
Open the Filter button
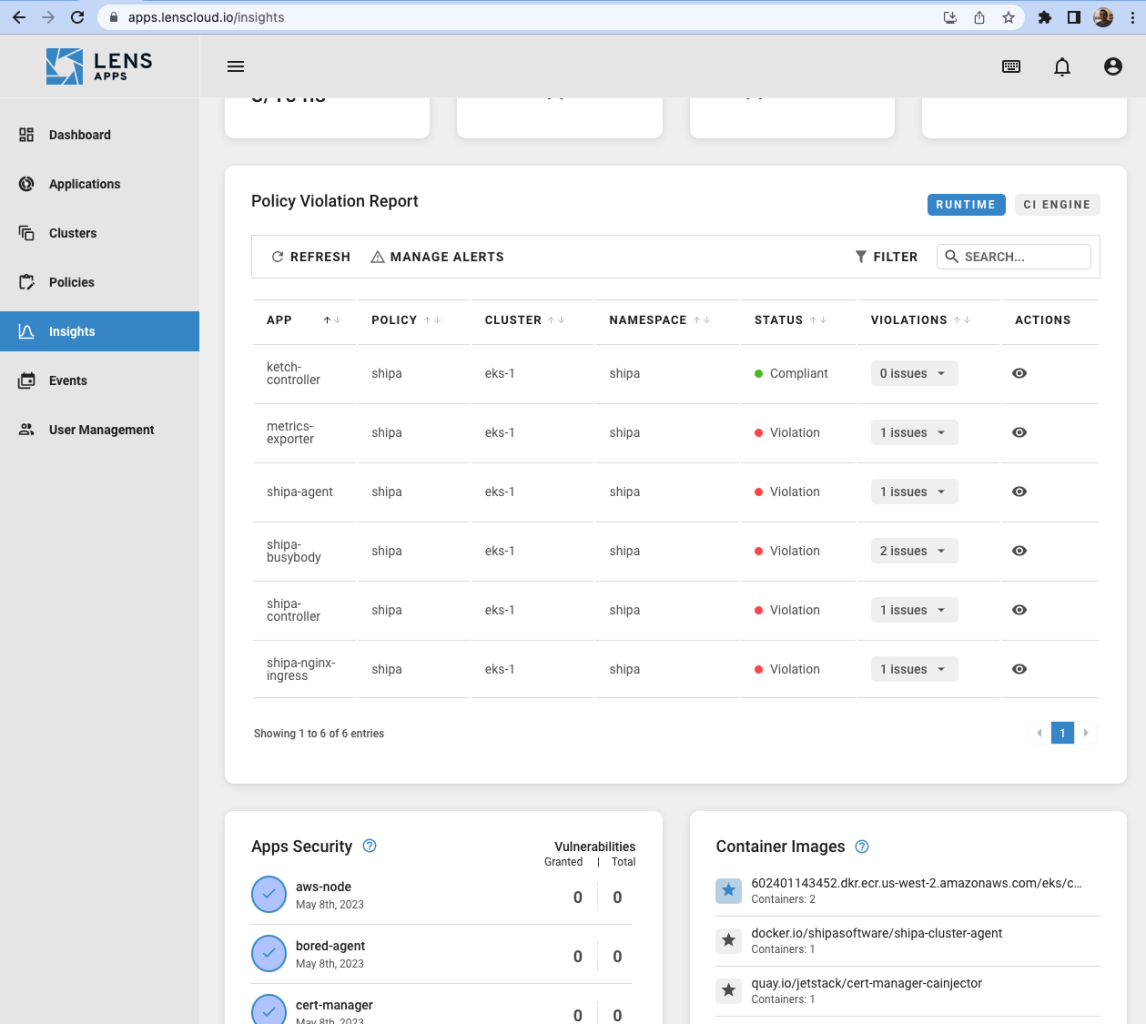click(886, 257)
